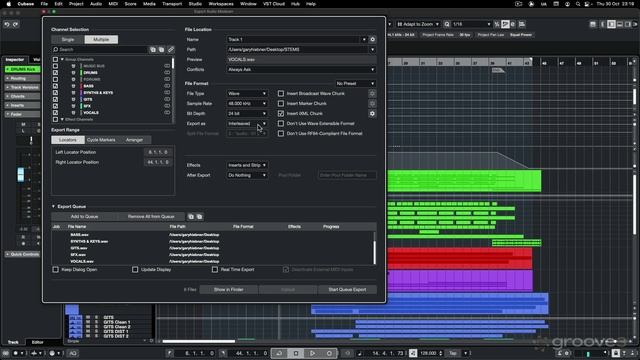Open settings gear for Insert Marker Chunk
The image size is (640, 360).
(x=372, y=104)
